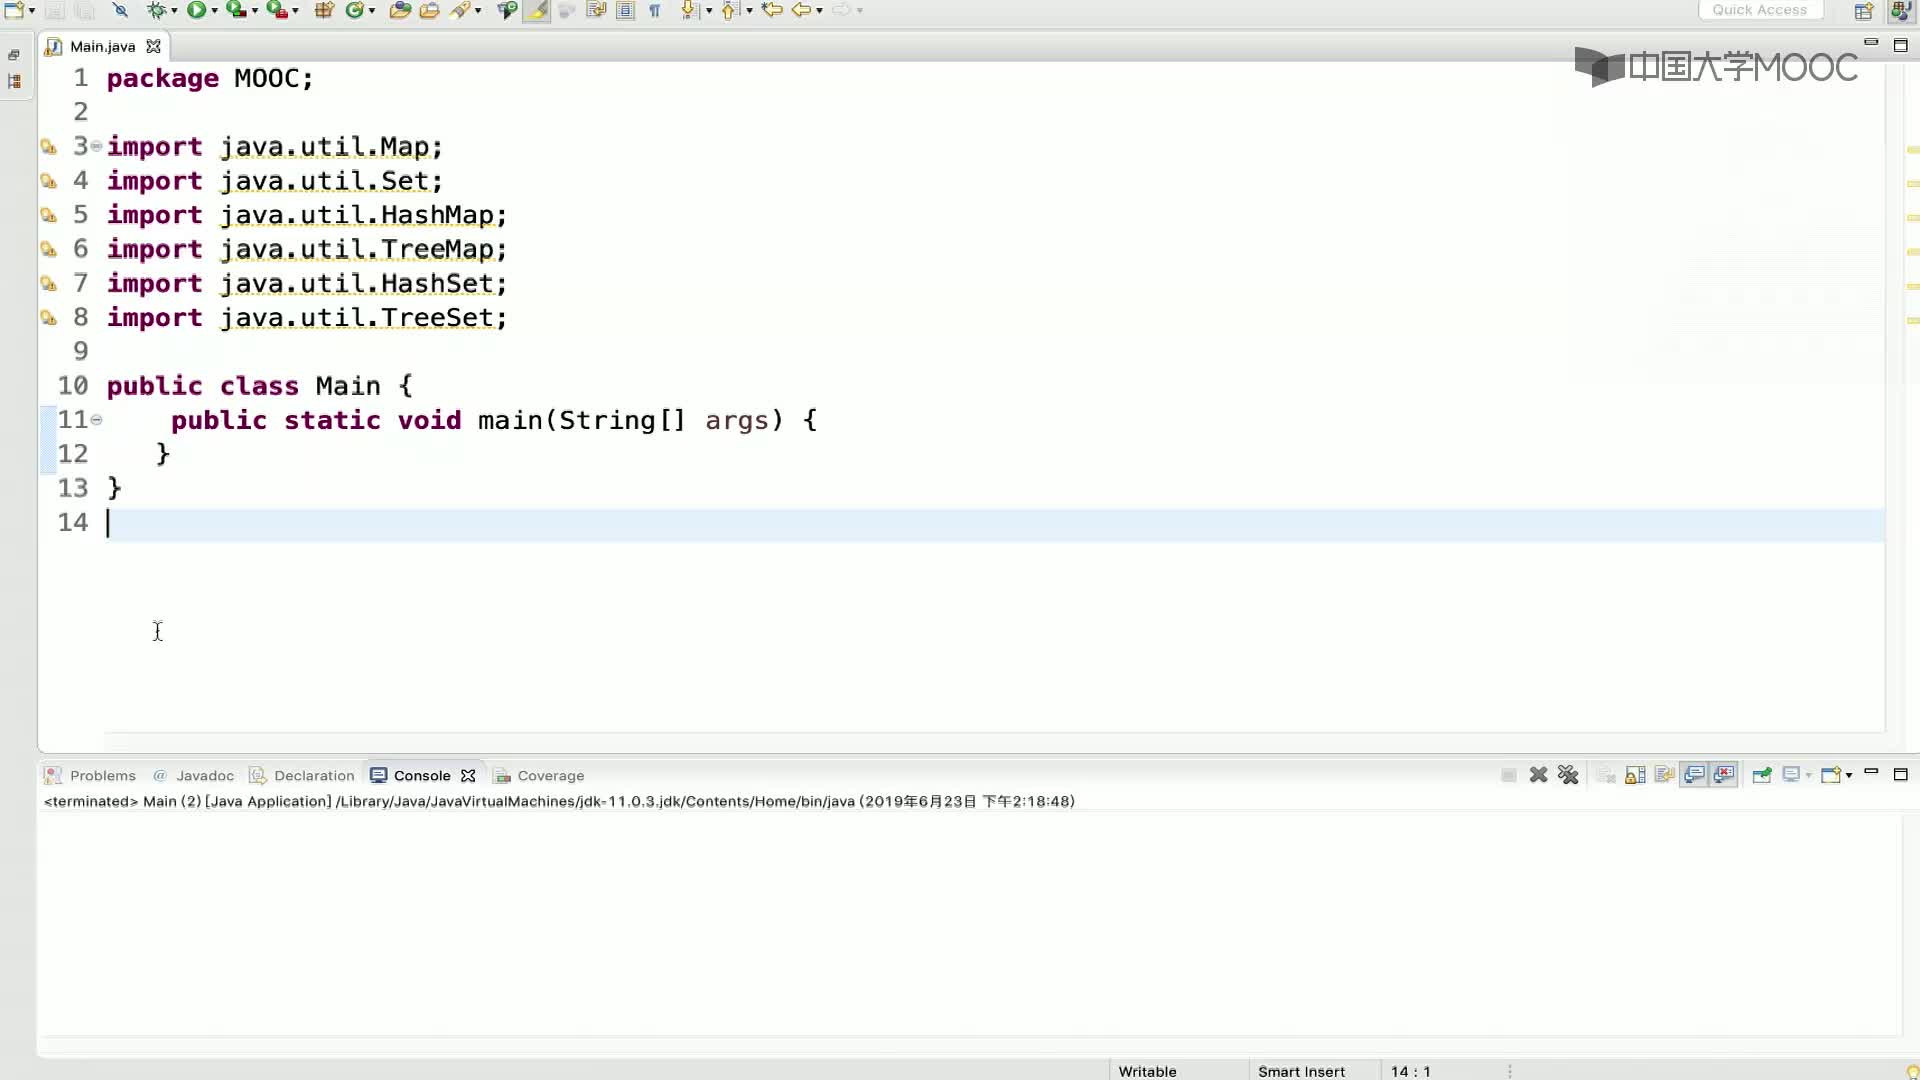Click the New wizard toolbar icon

point(14,10)
